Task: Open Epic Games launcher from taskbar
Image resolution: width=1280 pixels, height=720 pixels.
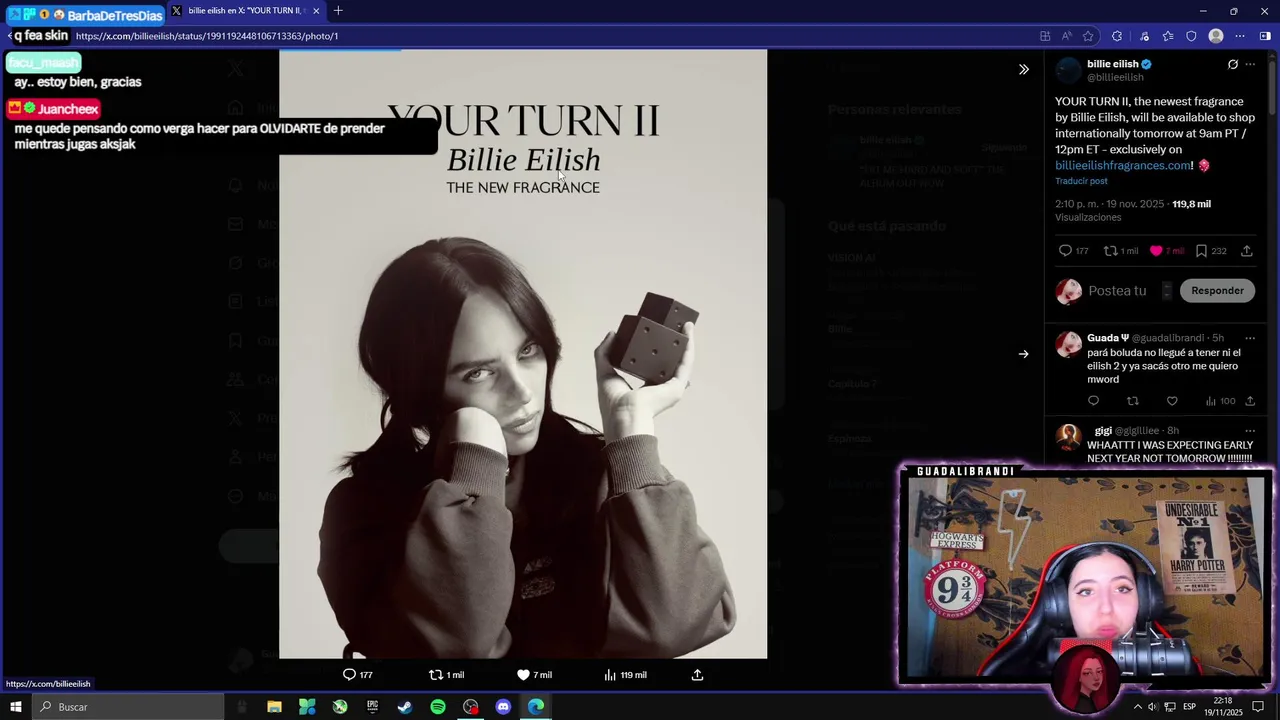Action: (x=373, y=707)
